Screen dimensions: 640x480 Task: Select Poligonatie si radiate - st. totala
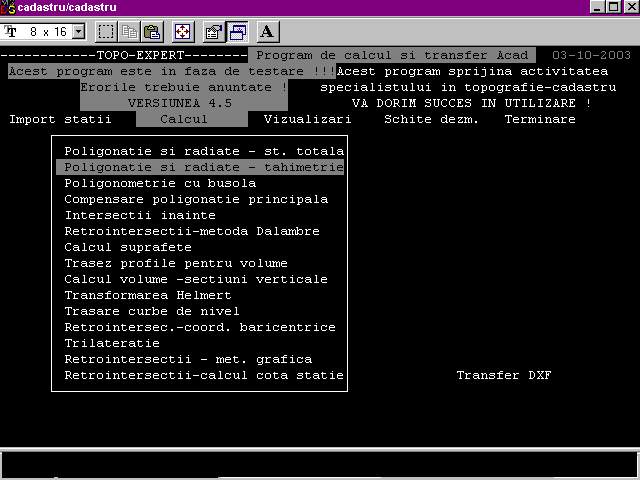click(203, 152)
